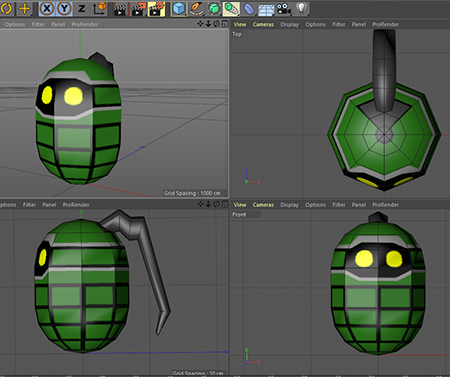Add a Cube primitive object
Image resolution: width=450 pixels, height=377 pixels.
coord(179,9)
